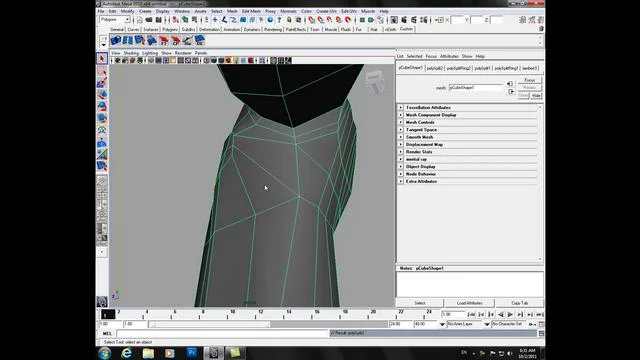Open the Normals menu
Viewport: 640px width, 360px height.
[288, 11]
